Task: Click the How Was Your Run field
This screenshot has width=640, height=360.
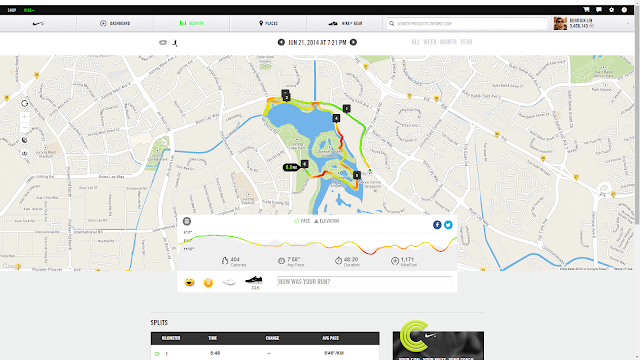Action: (x=364, y=282)
